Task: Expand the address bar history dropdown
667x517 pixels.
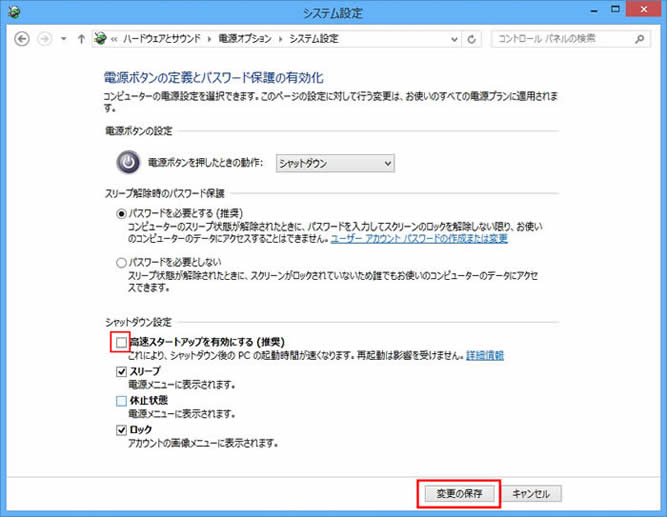Action: pyautogui.click(x=454, y=39)
